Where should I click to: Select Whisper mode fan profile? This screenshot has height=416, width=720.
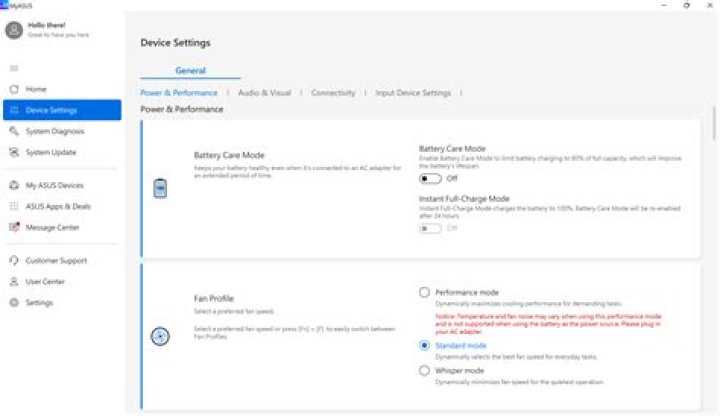(425, 370)
